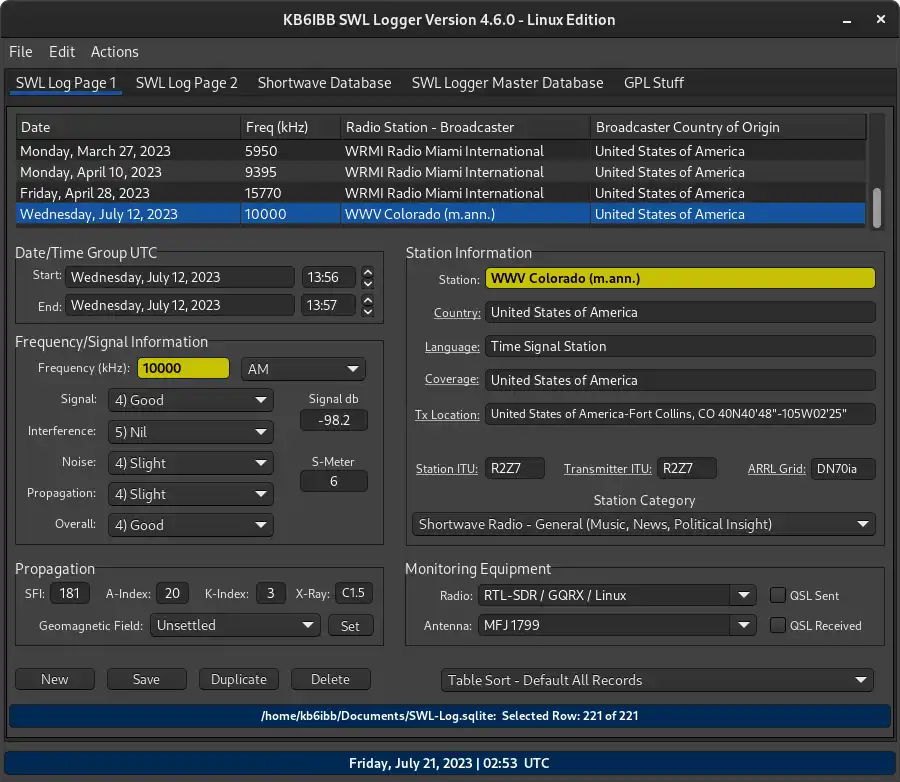
Task: Click the X-Ray value field
Action: coord(354,593)
